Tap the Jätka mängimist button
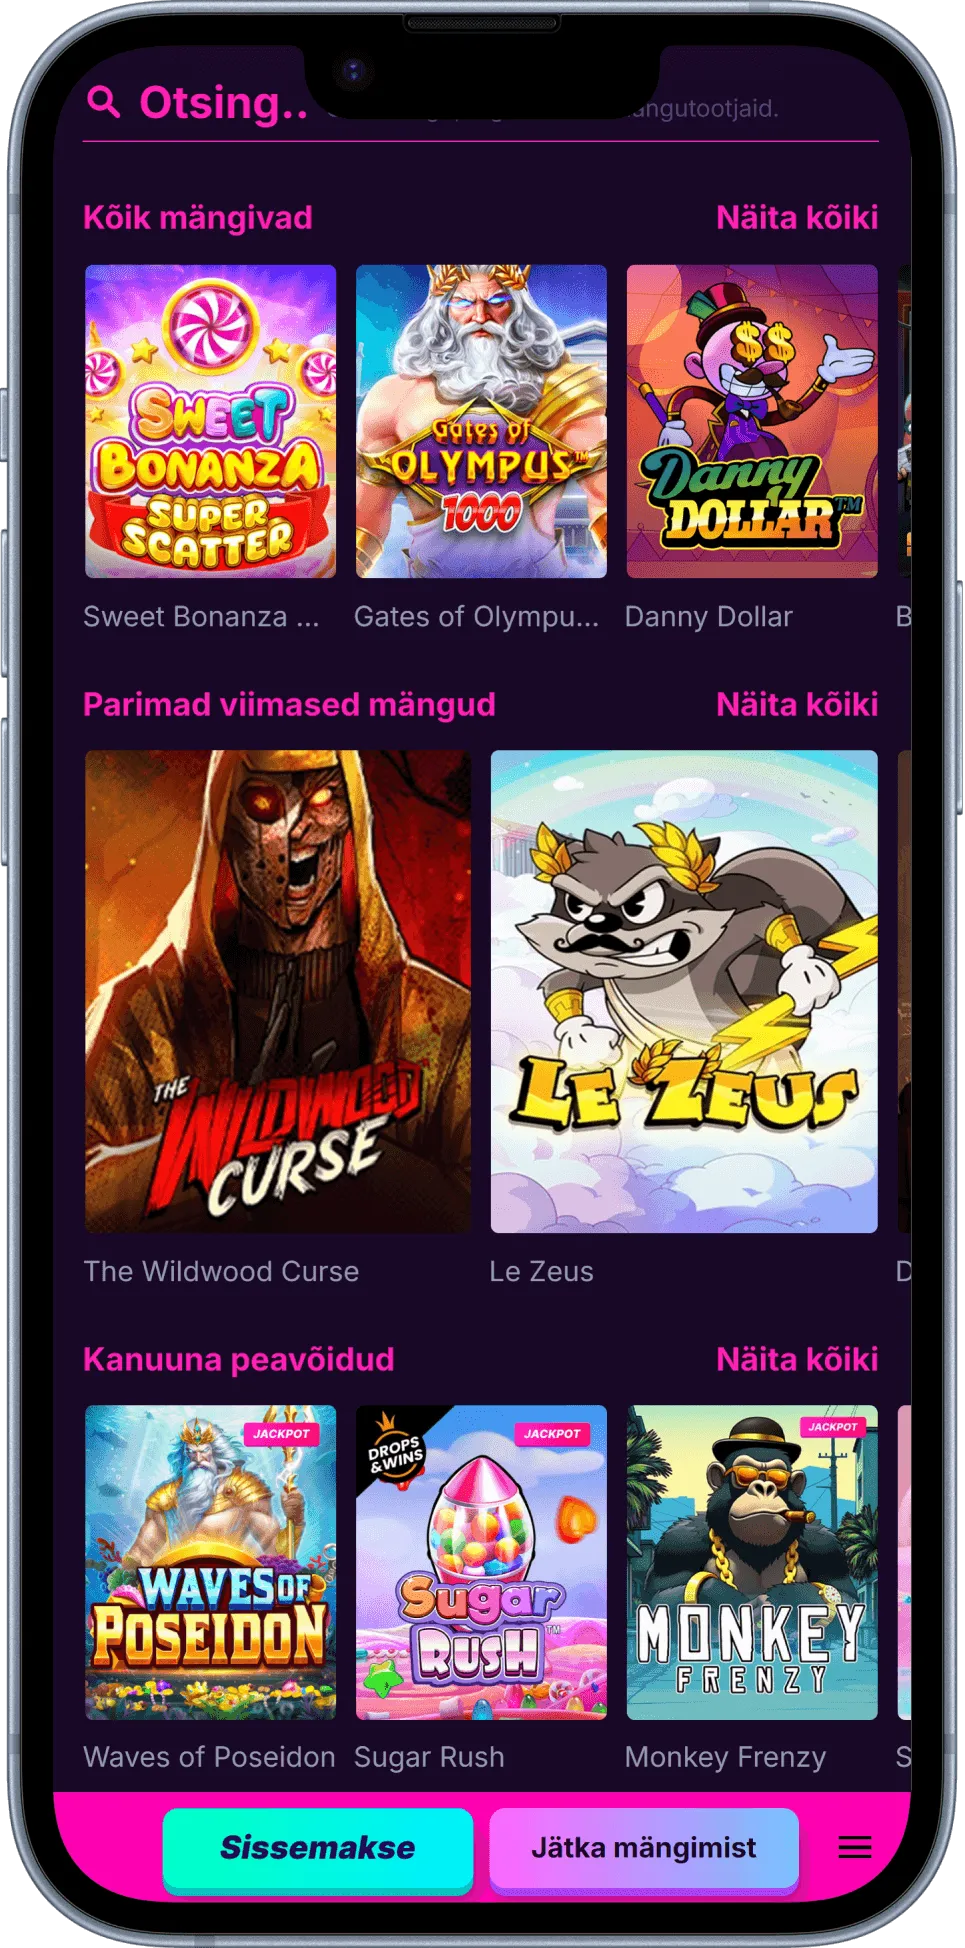Screen dimensions: 965x1948 (644, 1847)
